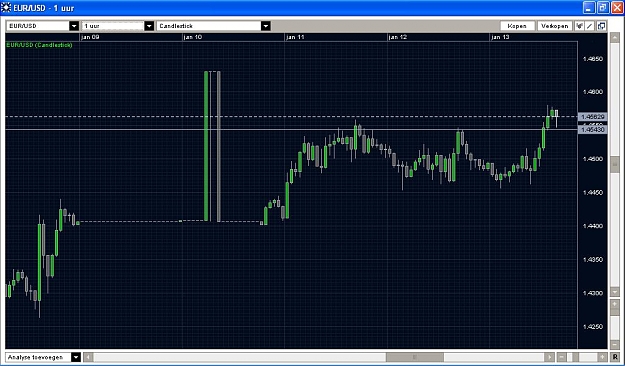The width and height of the screenshot is (625, 366).
Task: Click the vertical price scrollbar thumb
Action: [615, 165]
